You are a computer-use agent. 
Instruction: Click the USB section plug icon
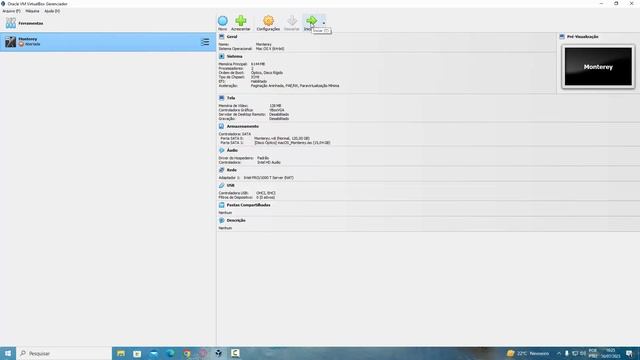222,185
